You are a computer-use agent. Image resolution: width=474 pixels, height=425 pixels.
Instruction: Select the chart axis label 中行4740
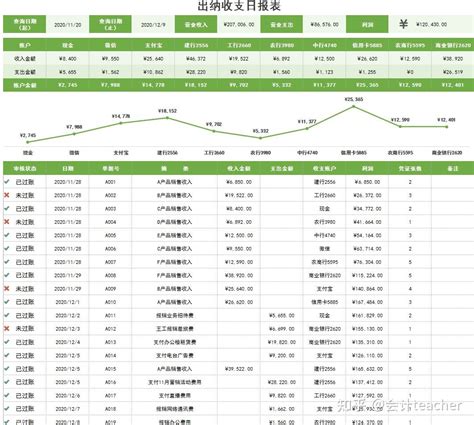click(307, 153)
